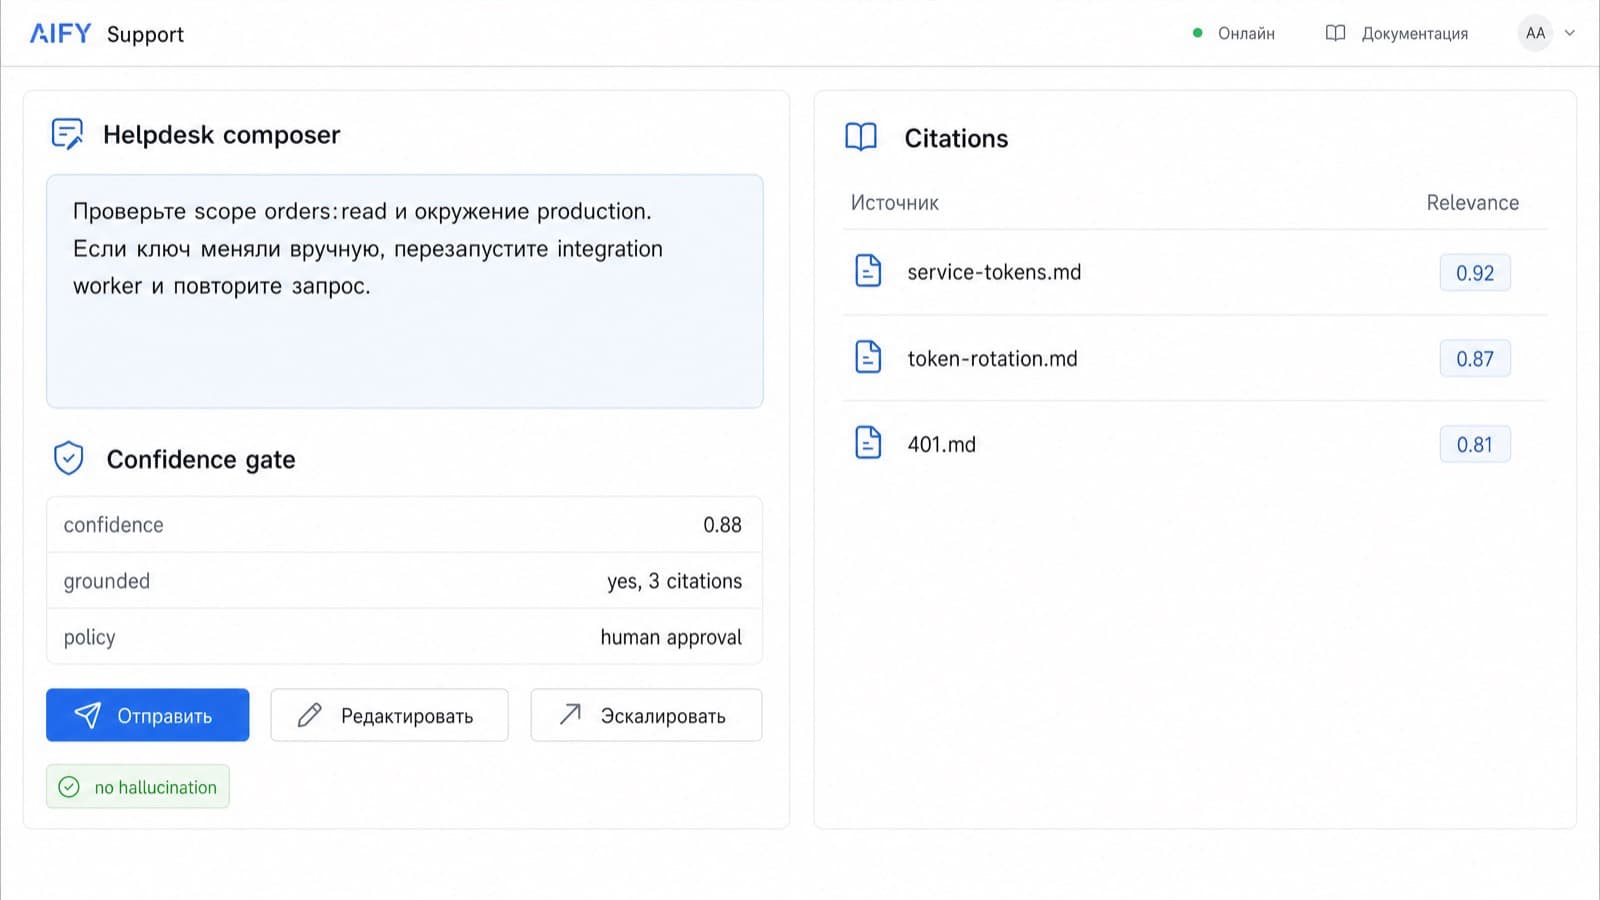
Task: Click the Confidence gate heading
Action: click(201, 459)
